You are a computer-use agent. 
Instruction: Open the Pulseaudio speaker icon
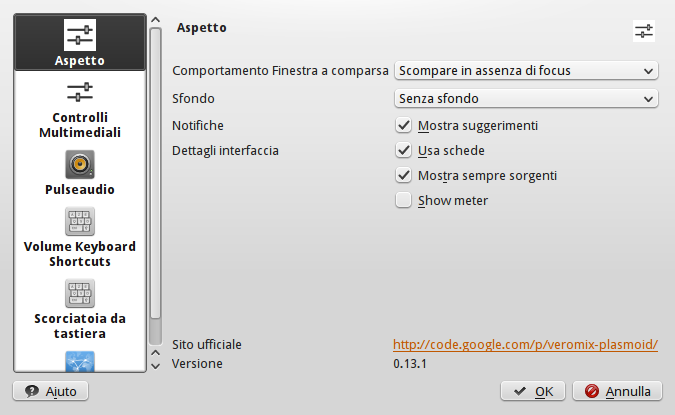coord(80,164)
